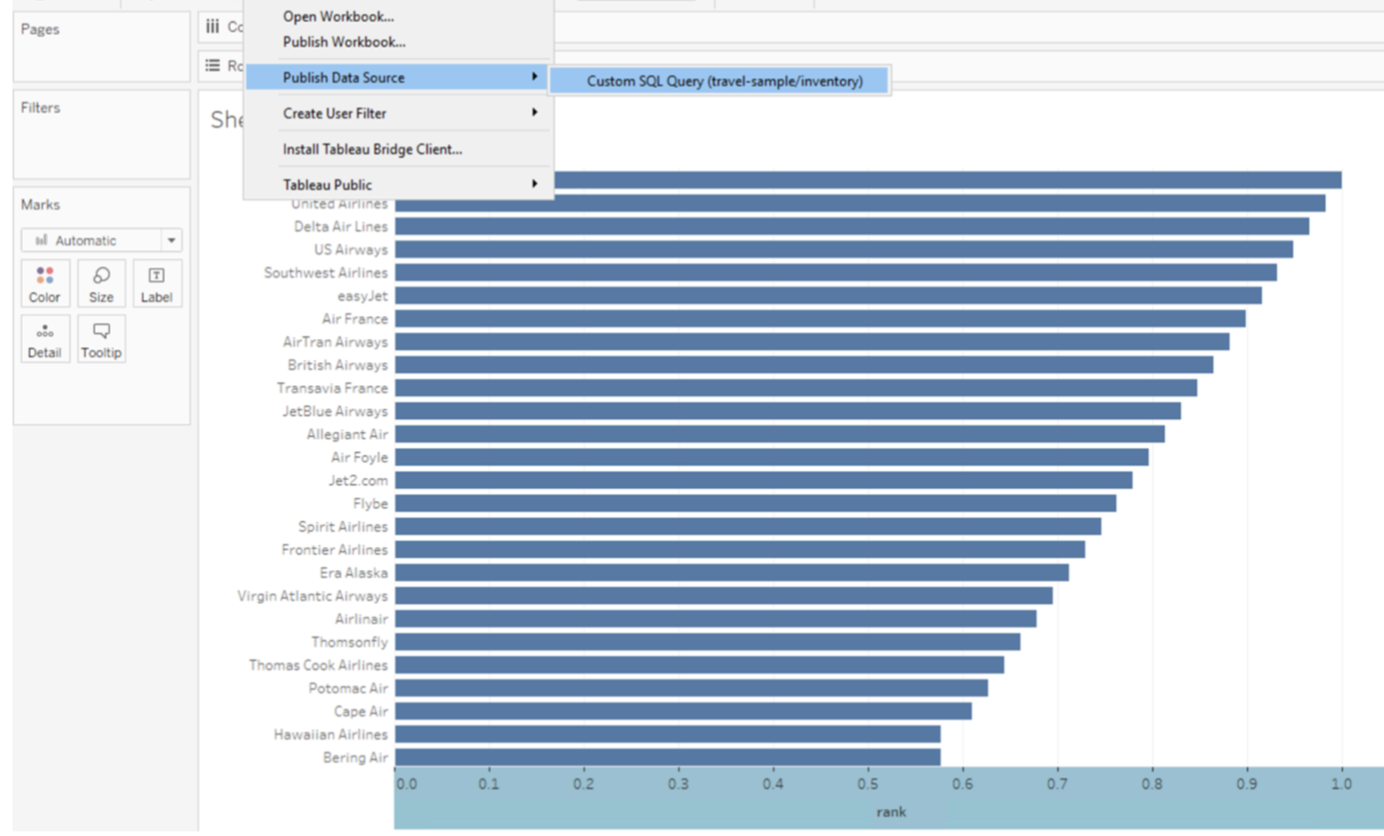Select the US Airways label

(351, 249)
